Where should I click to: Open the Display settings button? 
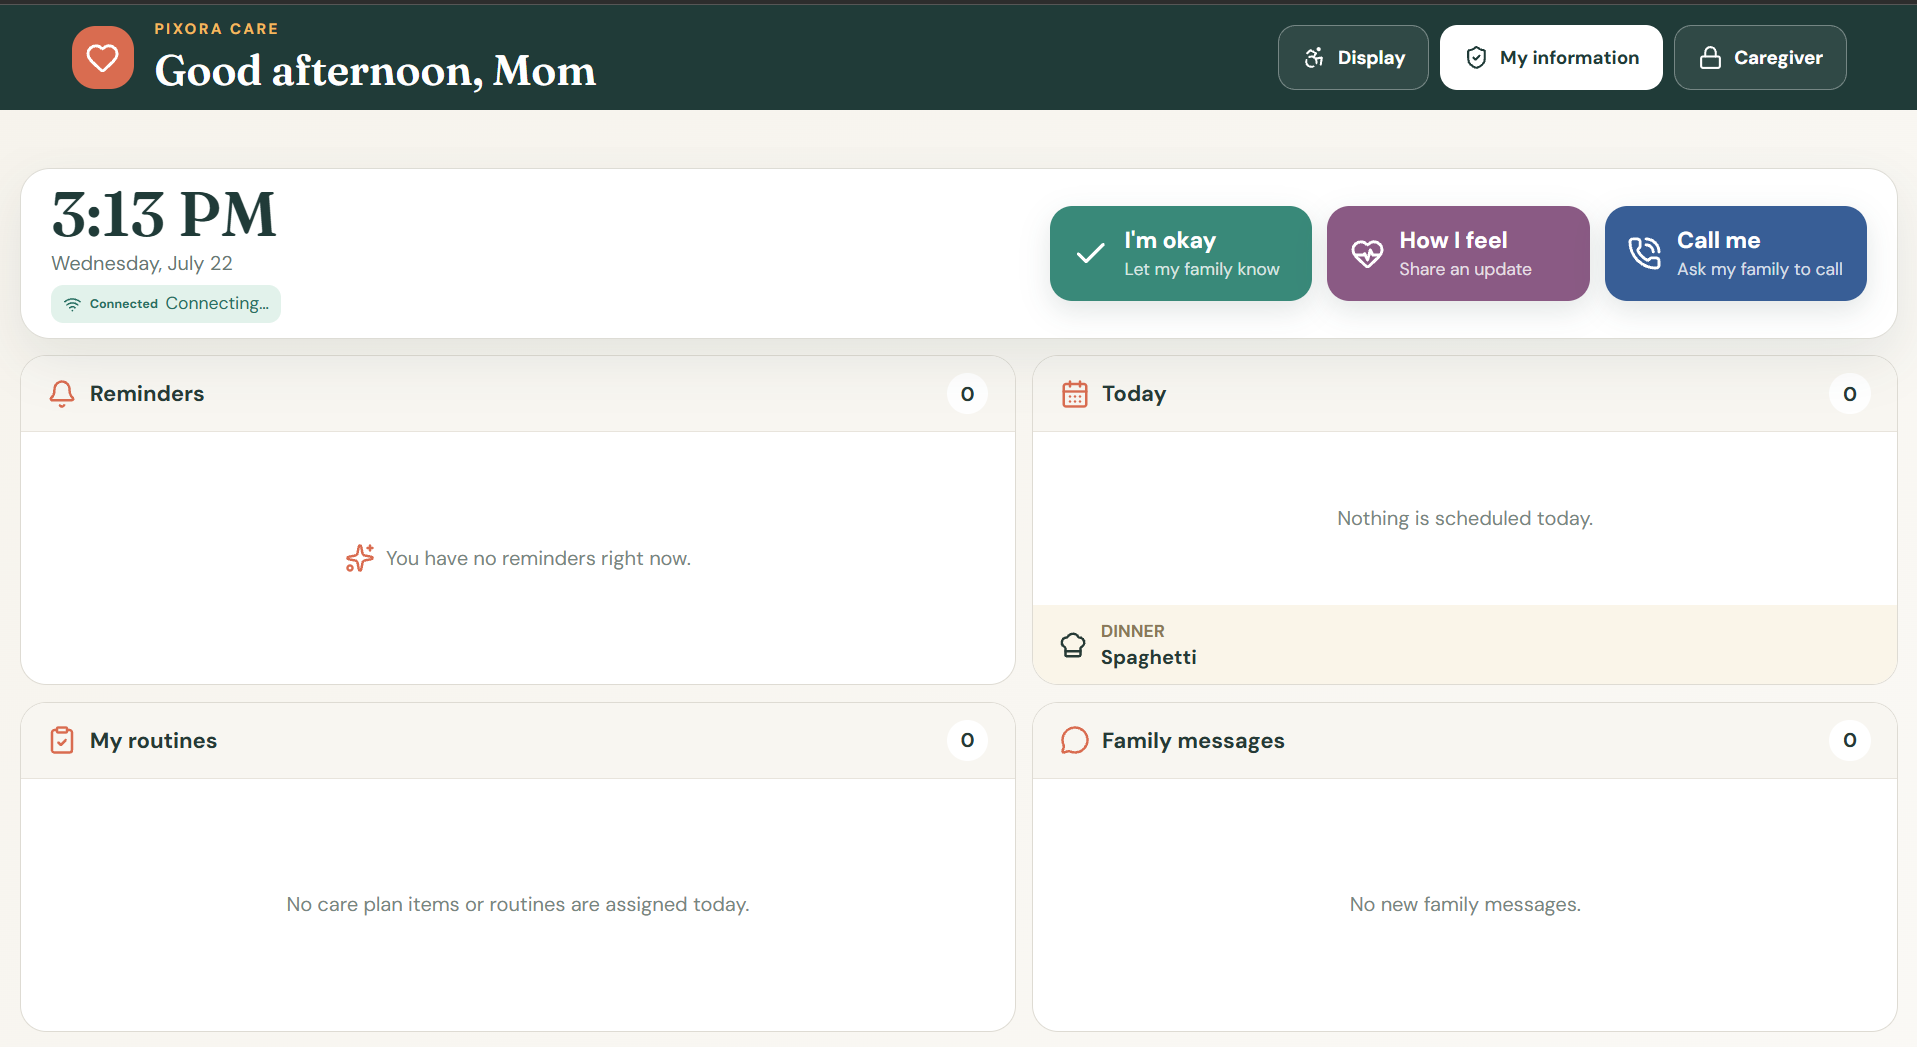(x=1353, y=58)
